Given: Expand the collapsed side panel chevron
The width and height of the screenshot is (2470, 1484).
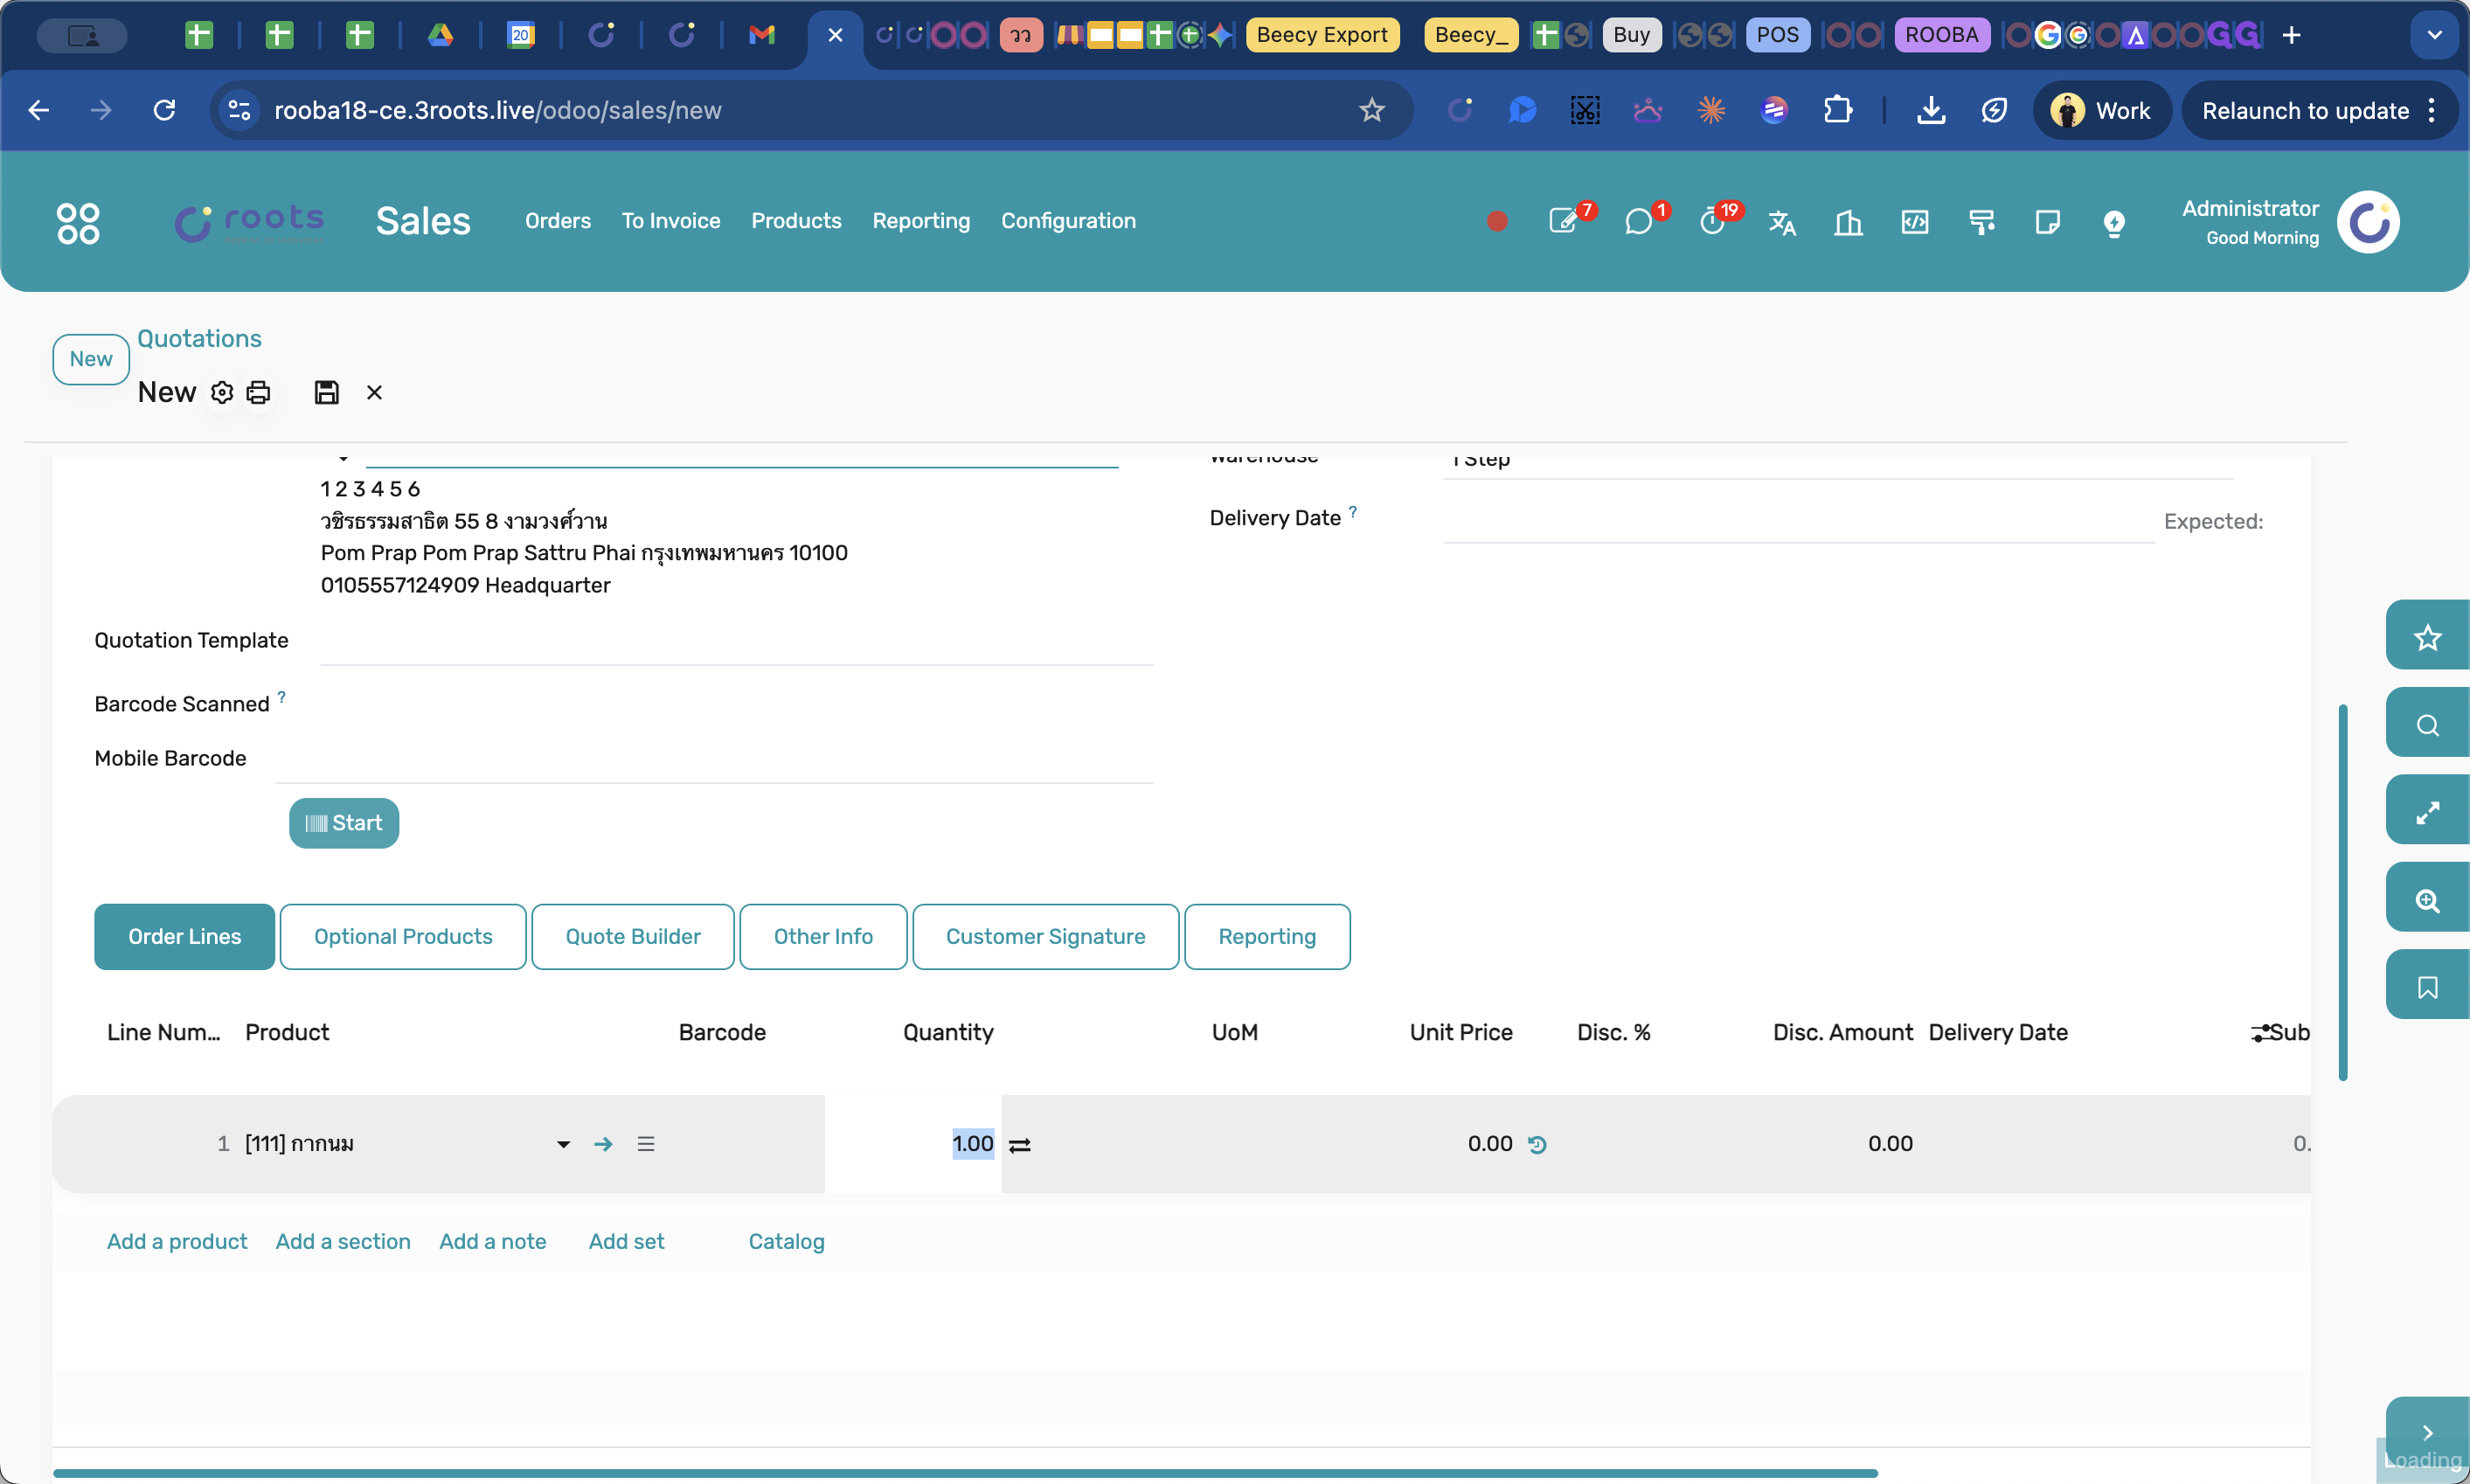Looking at the screenshot, I should pyautogui.click(x=2427, y=1432).
